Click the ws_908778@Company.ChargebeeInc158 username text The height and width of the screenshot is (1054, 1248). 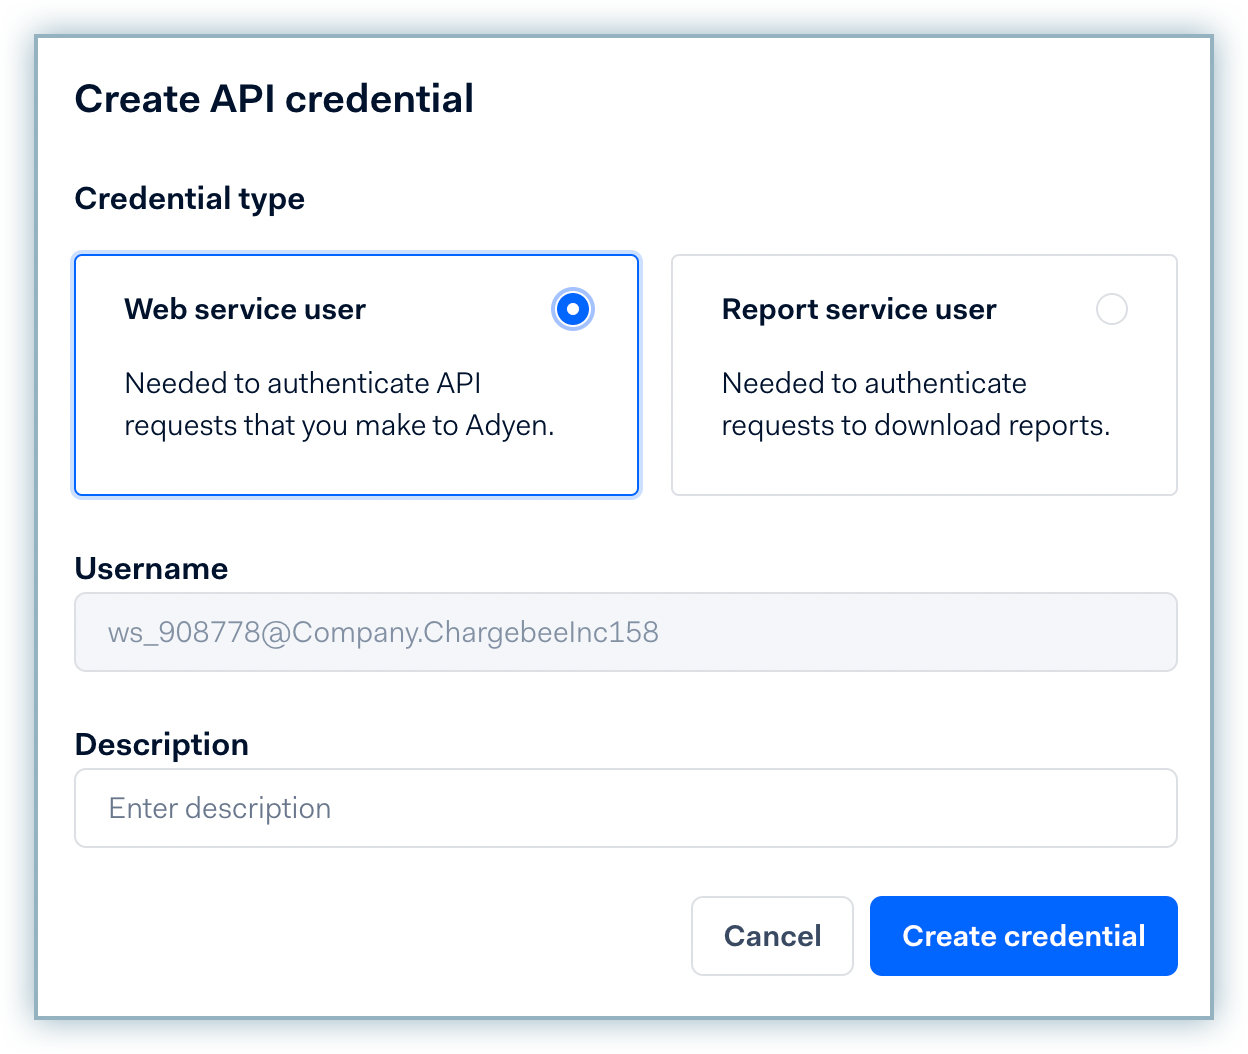383,632
